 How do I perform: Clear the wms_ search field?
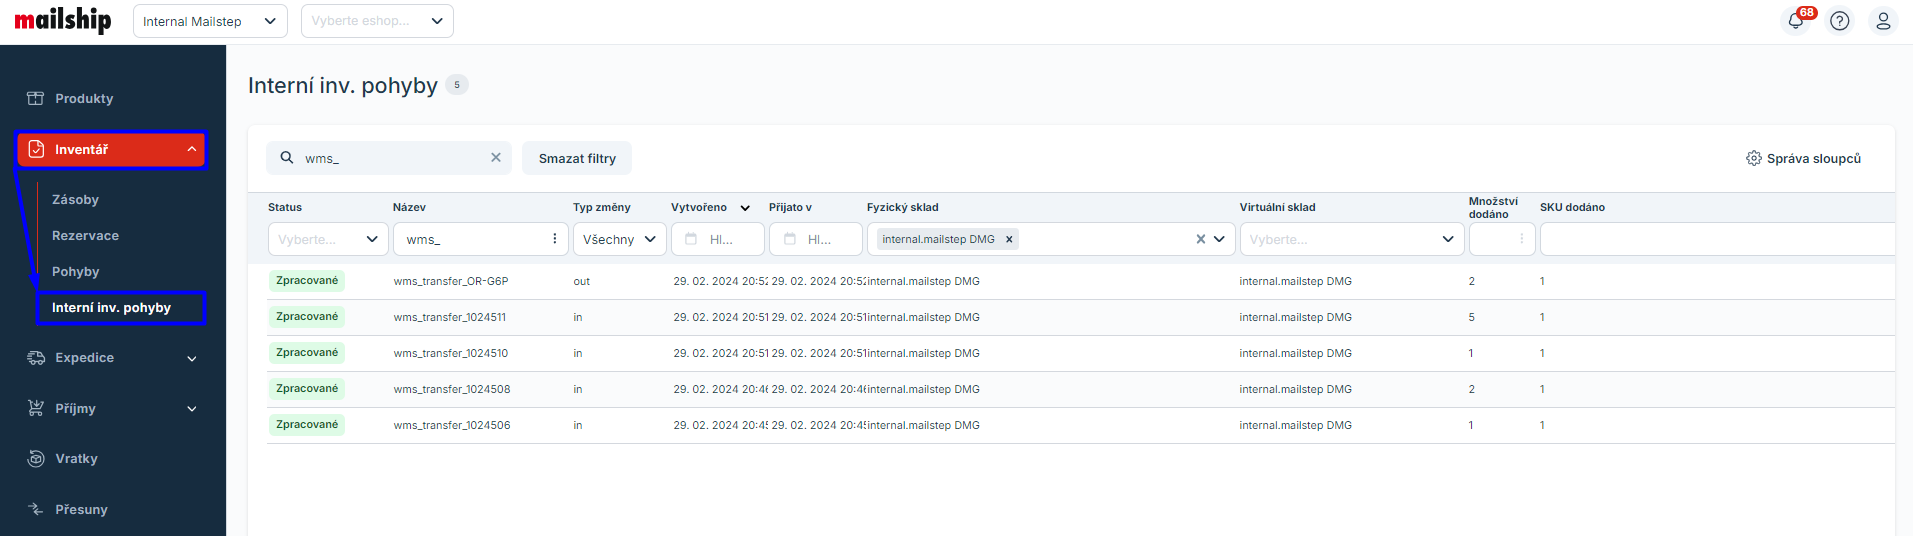click(496, 158)
